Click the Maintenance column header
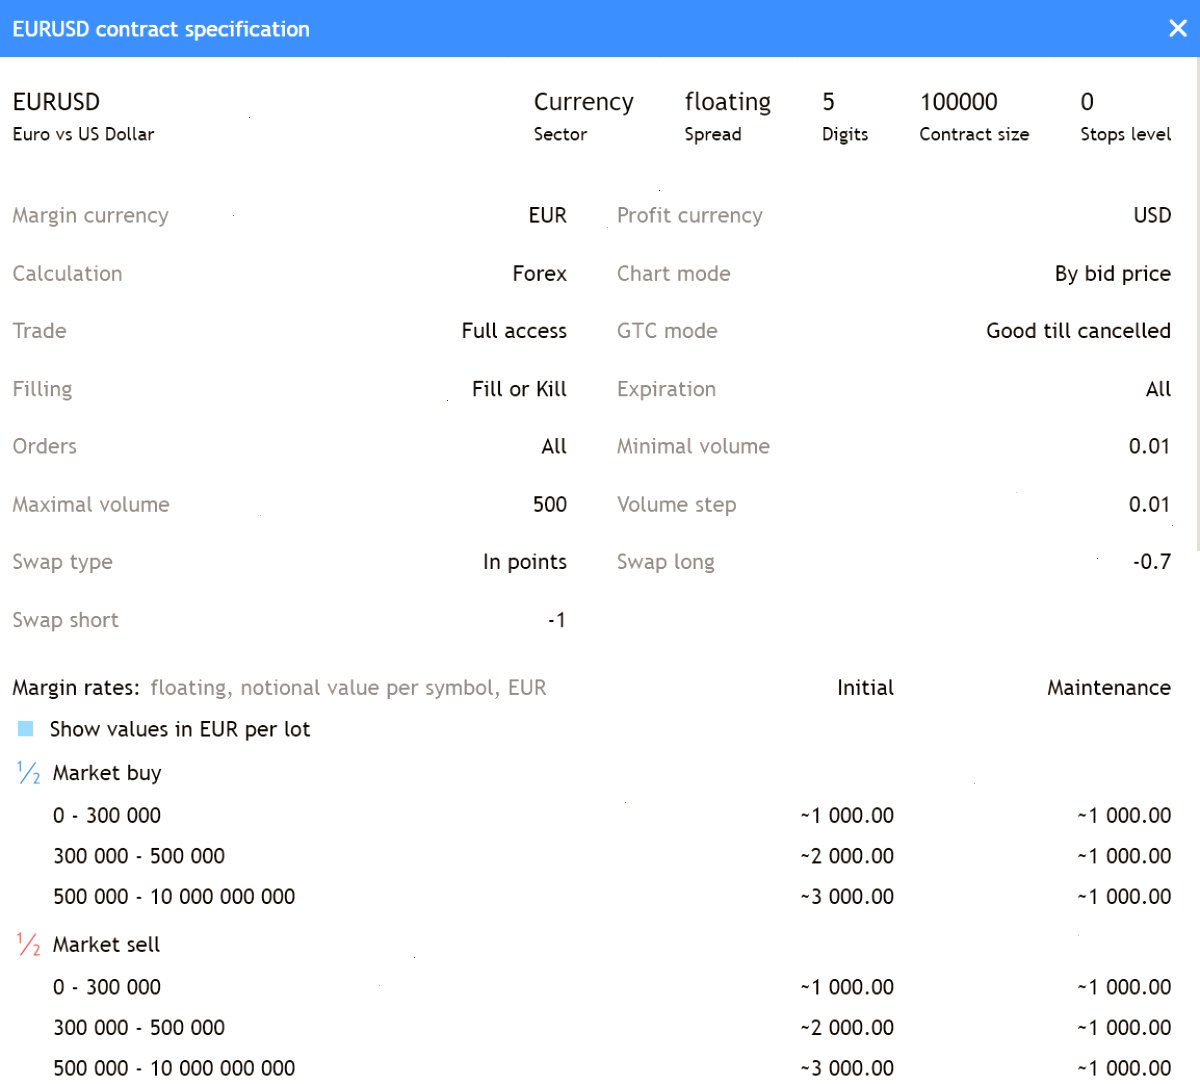 [x=1108, y=688]
